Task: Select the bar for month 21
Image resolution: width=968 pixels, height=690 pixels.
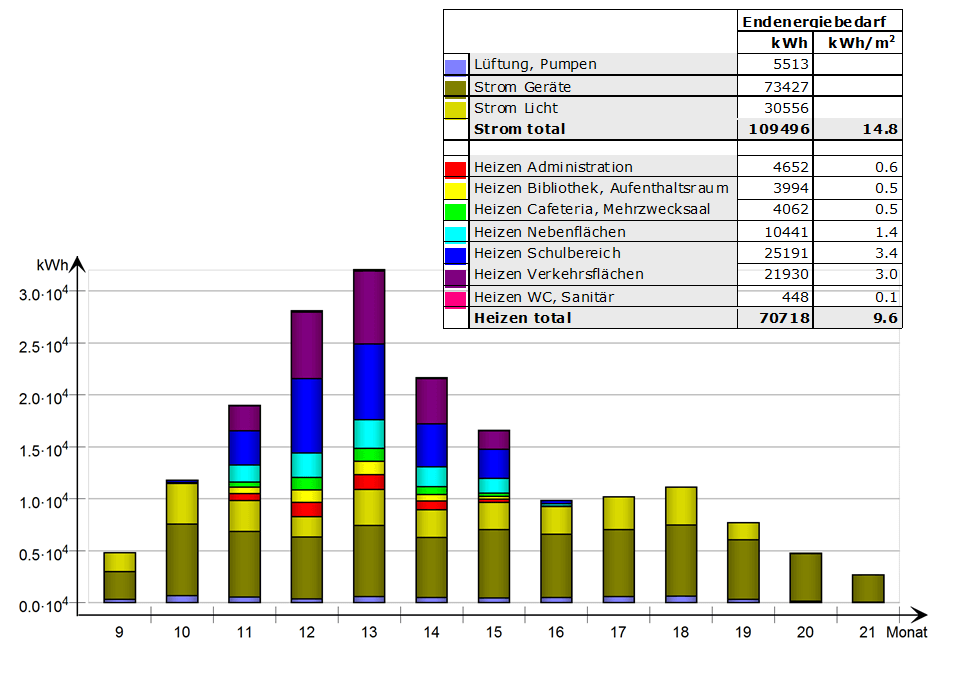Action: 868,588
